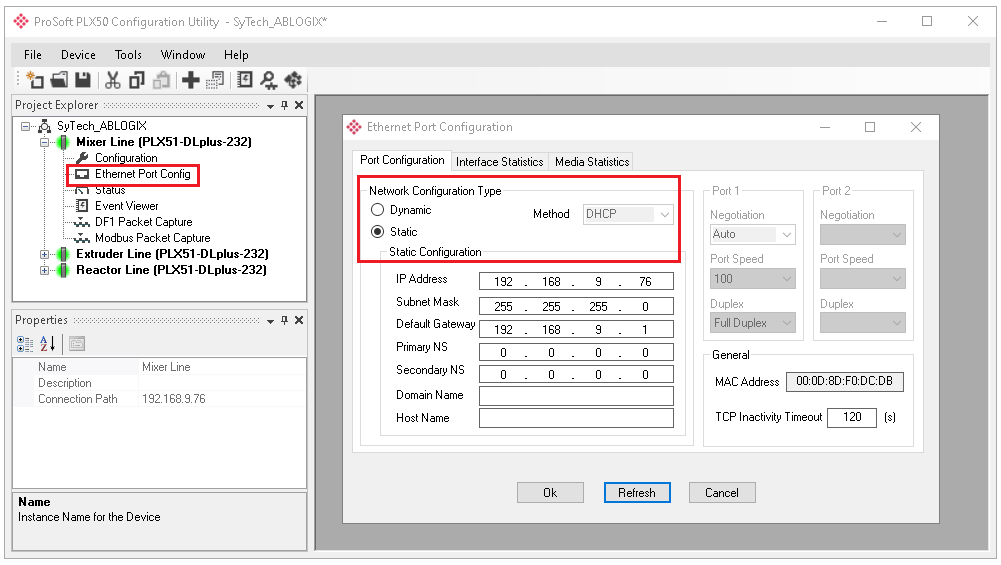
Task: Switch to Media Statistics tab
Action: (592, 162)
